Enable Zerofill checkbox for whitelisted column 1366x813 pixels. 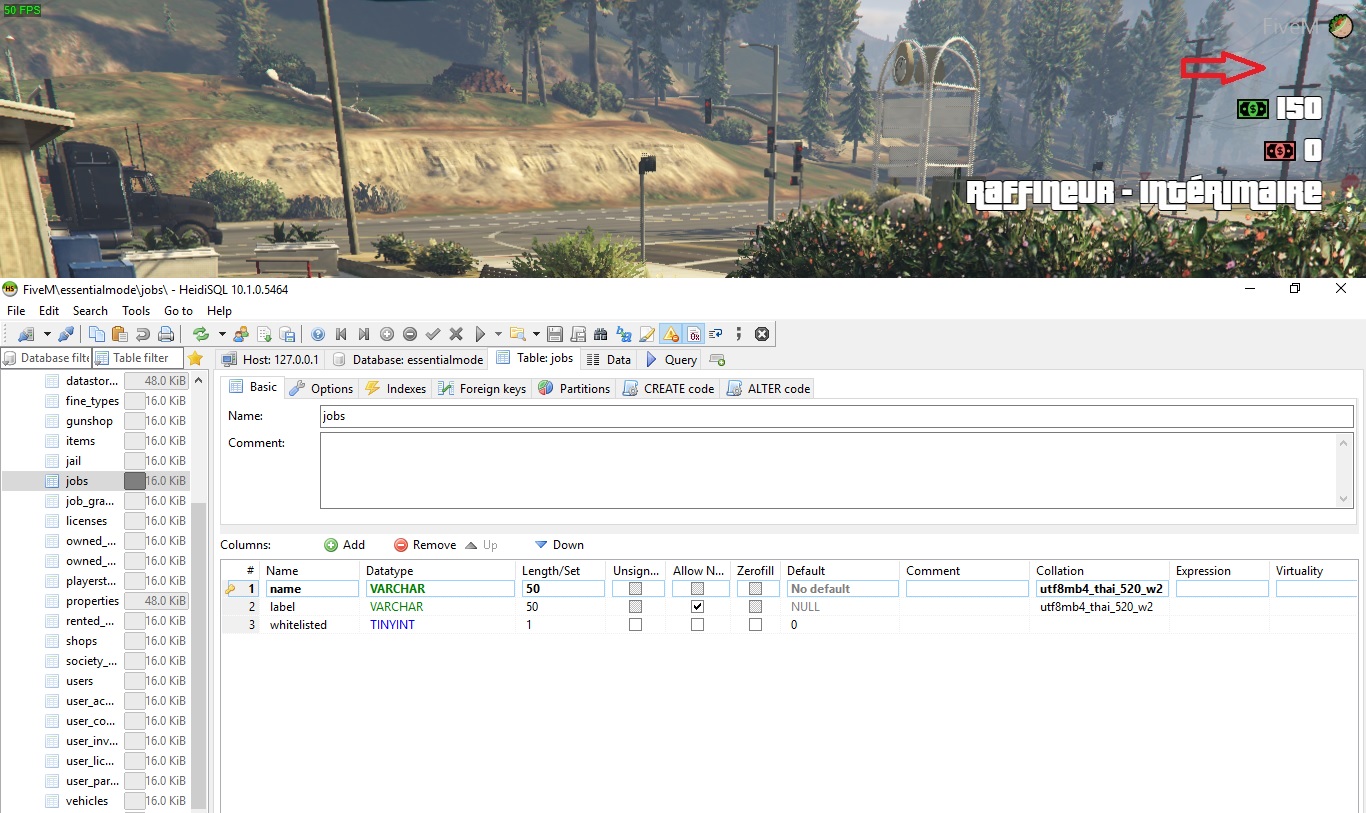click(x=755, y=625)
